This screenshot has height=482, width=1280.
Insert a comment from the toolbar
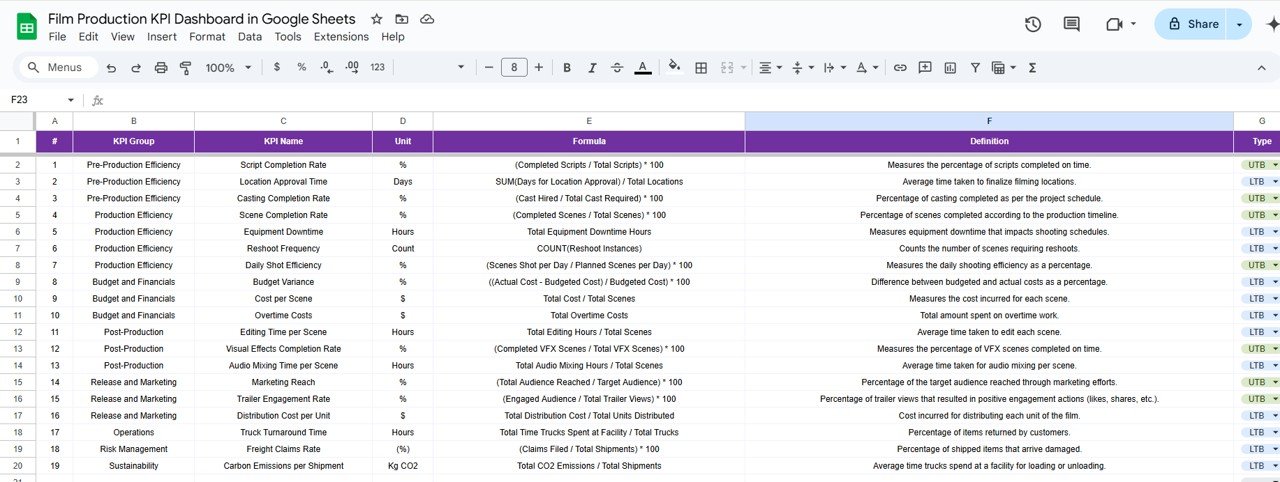(925, 67)
